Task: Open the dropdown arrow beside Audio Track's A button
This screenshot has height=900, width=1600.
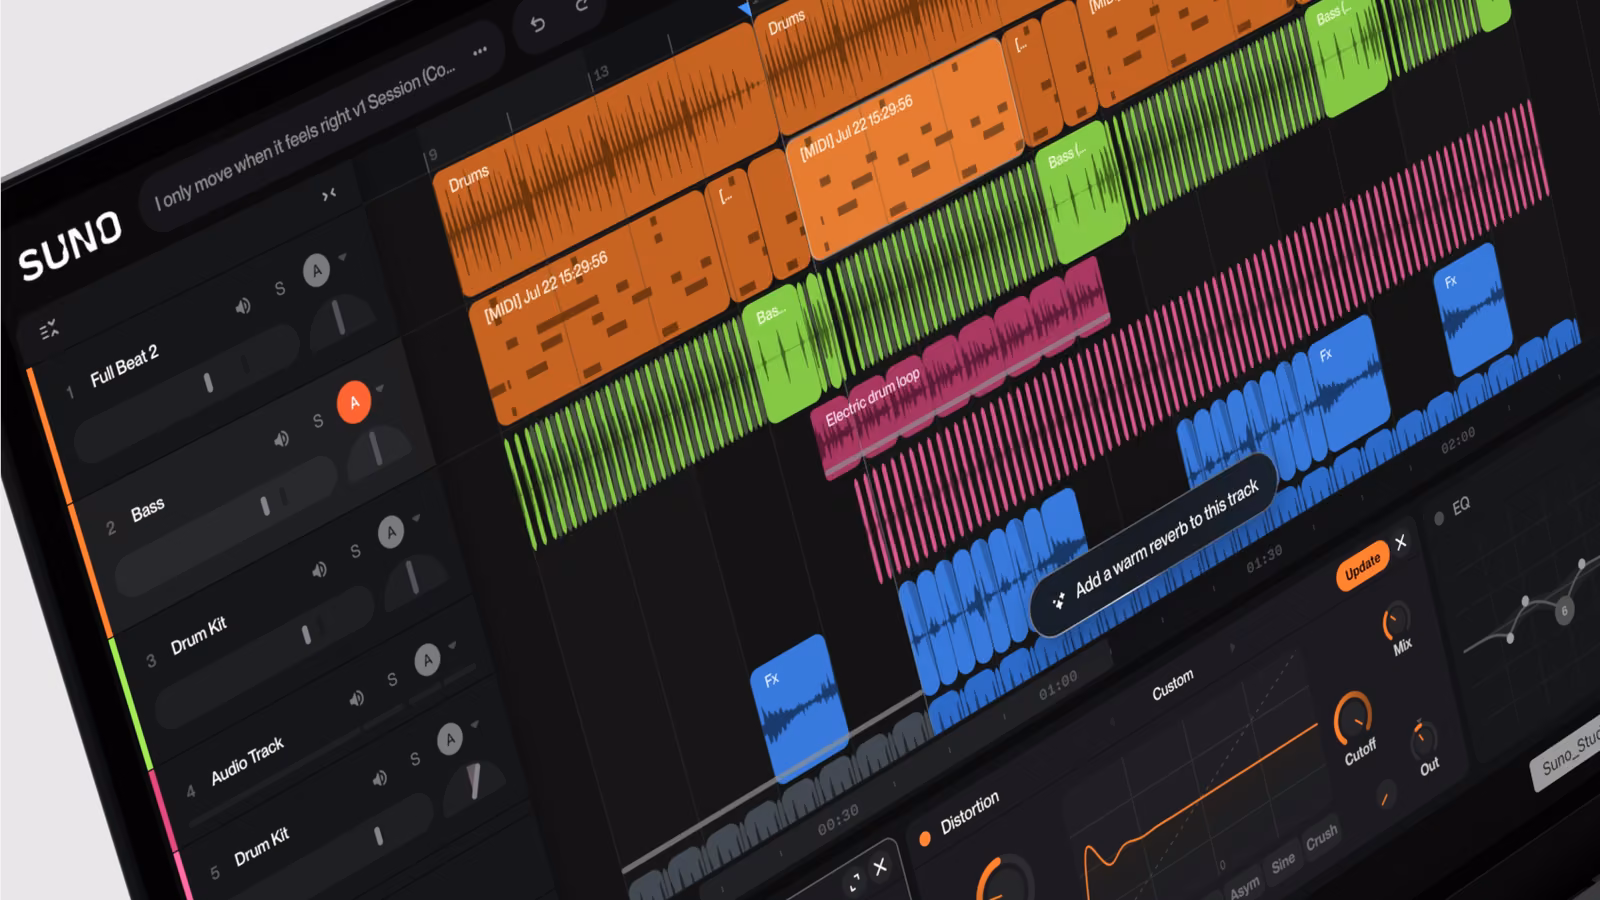Action: 452,646
